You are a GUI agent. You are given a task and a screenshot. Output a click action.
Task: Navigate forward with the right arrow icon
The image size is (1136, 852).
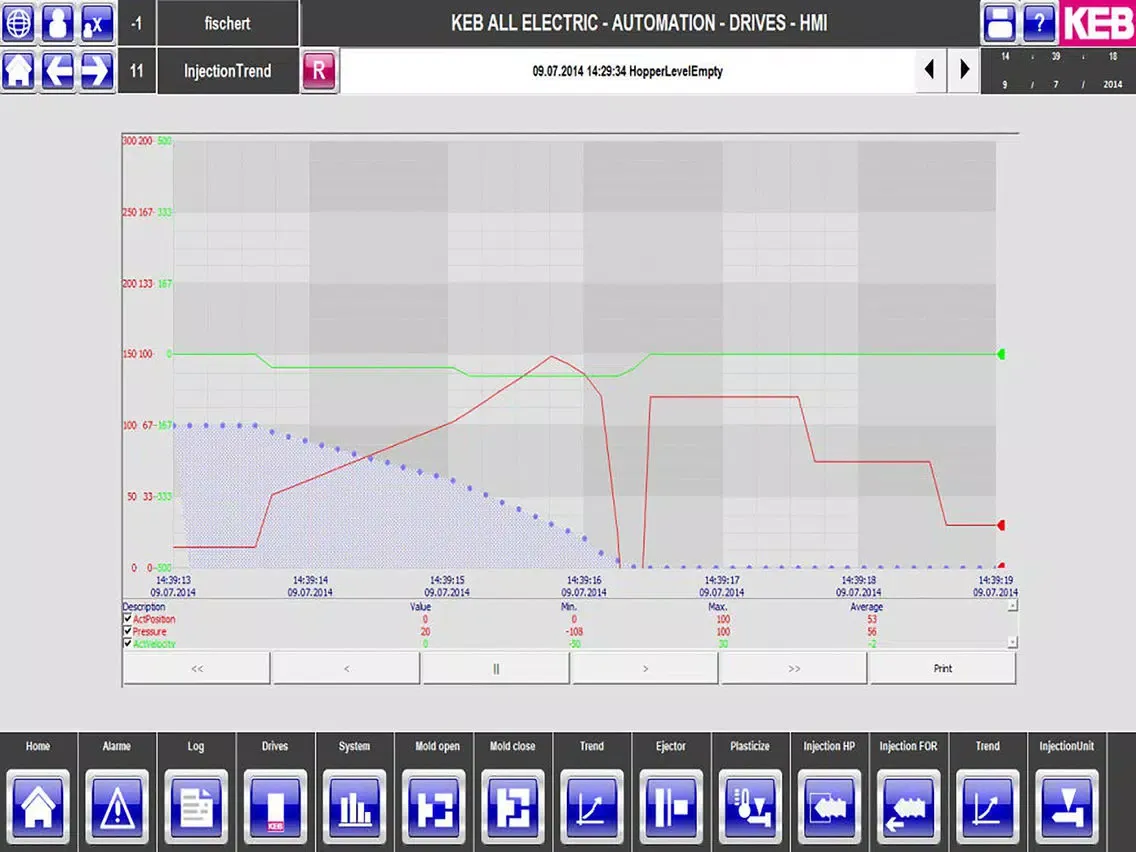96,70
